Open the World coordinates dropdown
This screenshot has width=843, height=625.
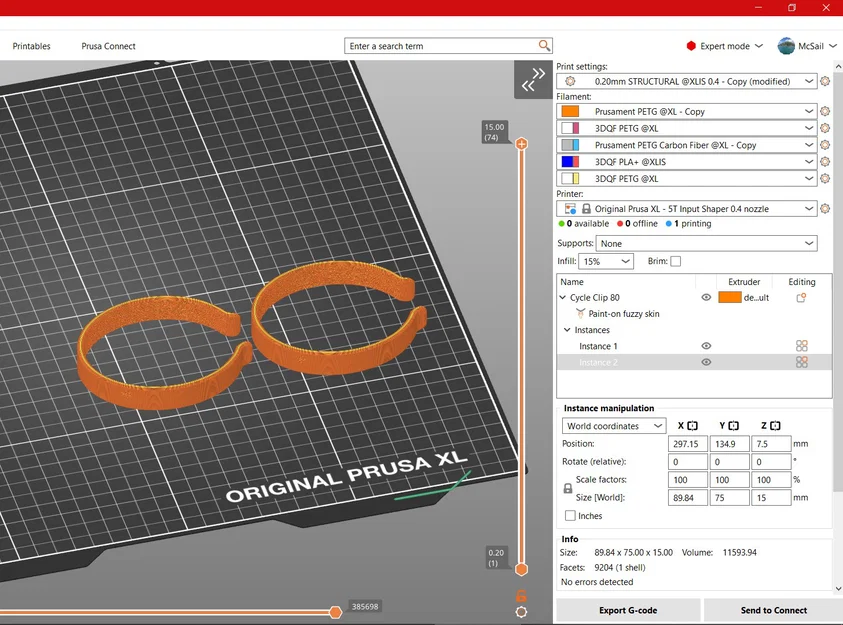(614, 426)
